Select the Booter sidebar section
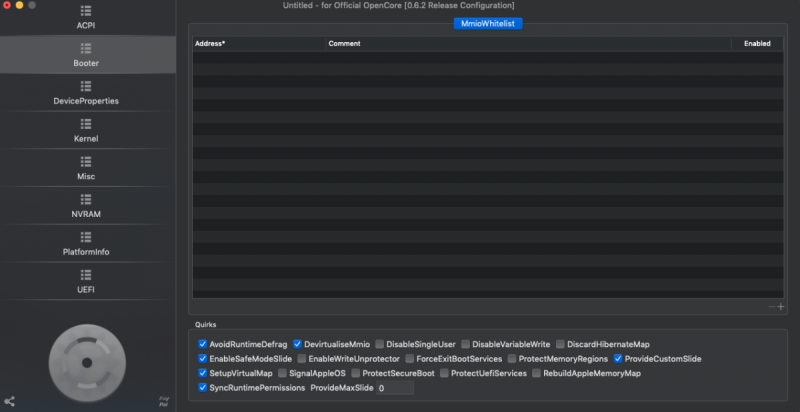 click(x=86, y=55)
